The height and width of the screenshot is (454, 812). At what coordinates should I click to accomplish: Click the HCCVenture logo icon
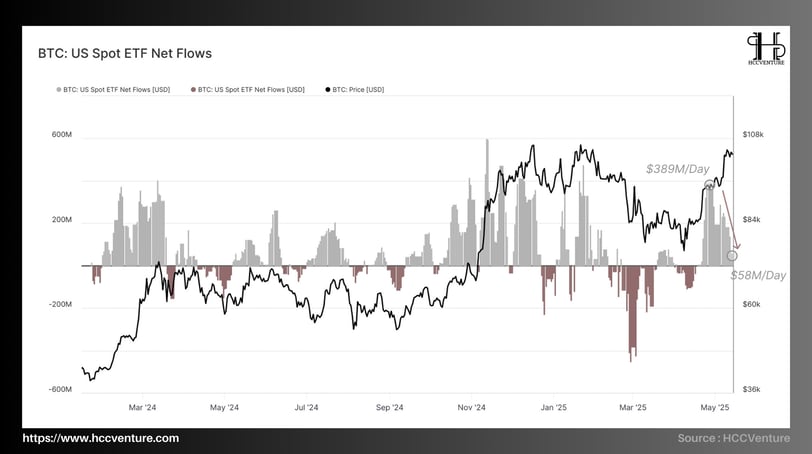point(766,49)
